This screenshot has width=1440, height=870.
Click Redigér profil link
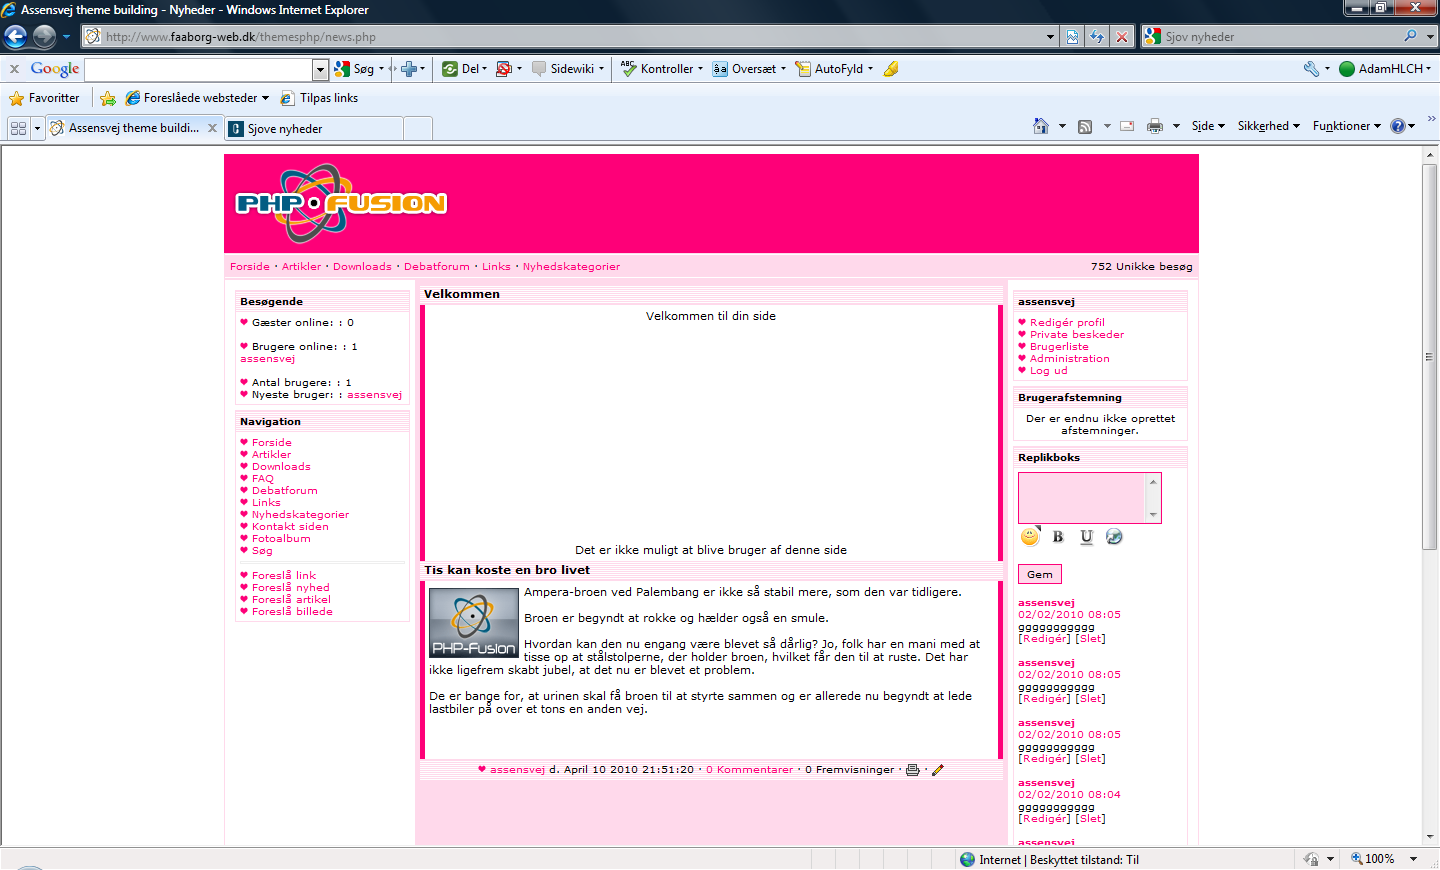[1067, 323]
